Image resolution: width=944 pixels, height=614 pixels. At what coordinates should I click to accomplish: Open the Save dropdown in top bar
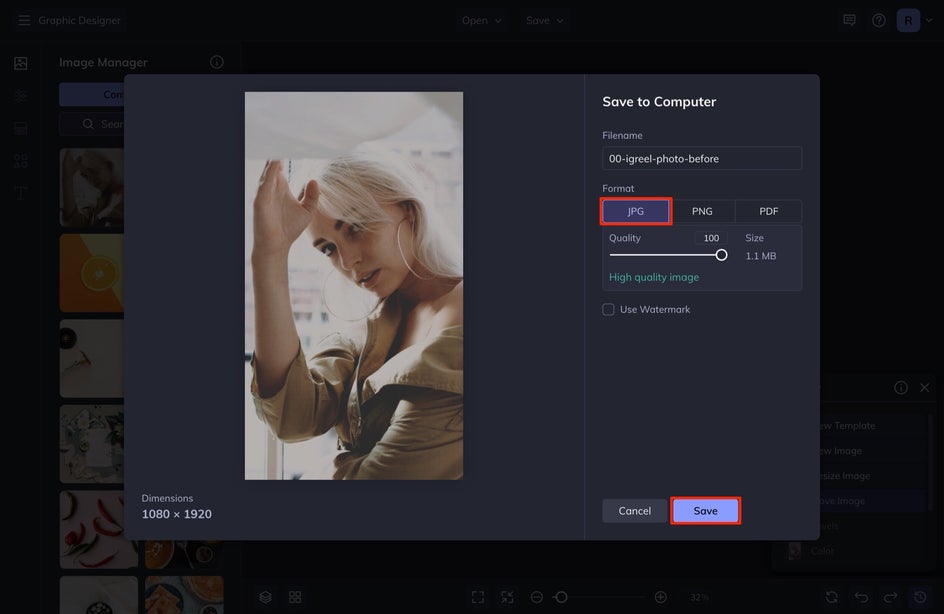click(544, 20)
